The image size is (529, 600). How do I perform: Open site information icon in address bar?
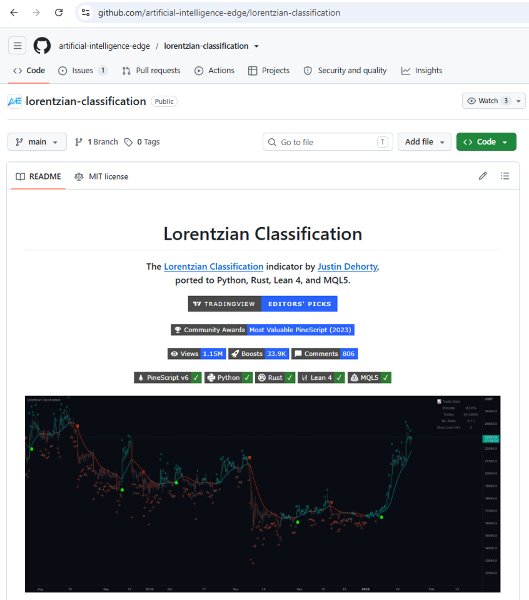(x=86, y=13)
